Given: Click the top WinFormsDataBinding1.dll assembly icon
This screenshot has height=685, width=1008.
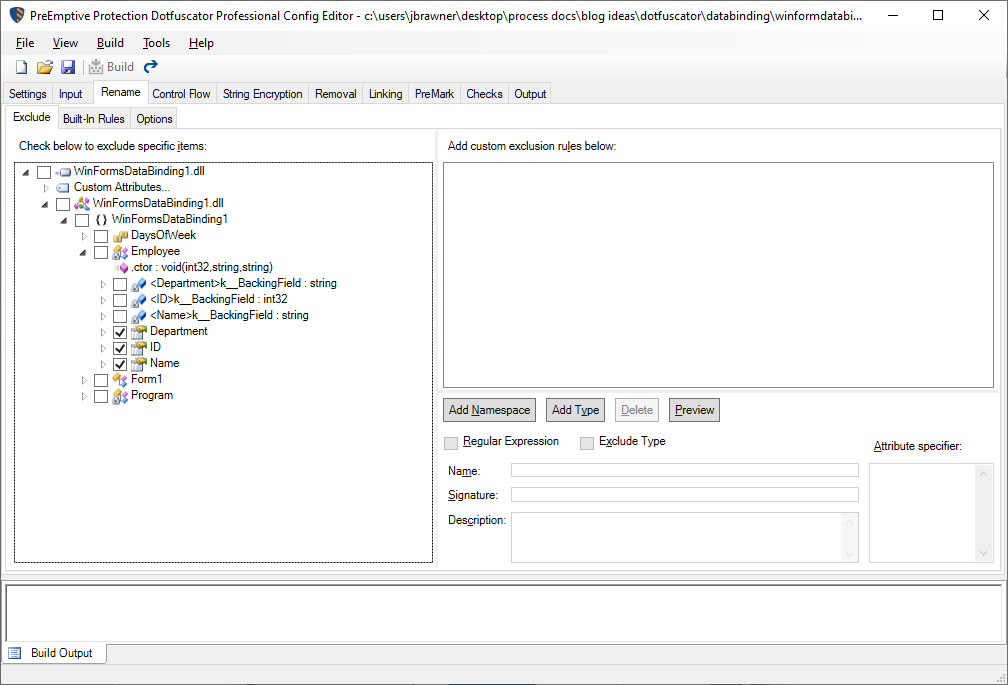Looking at the screenshot, I should (63, 172).
